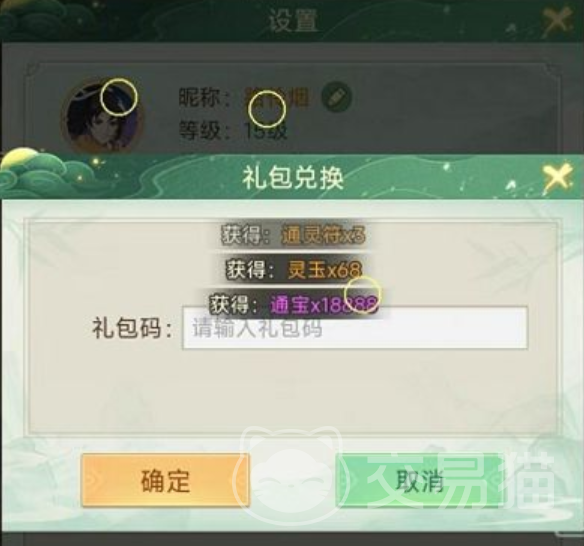Click the 礼包码 label

[x=132, y=328]
